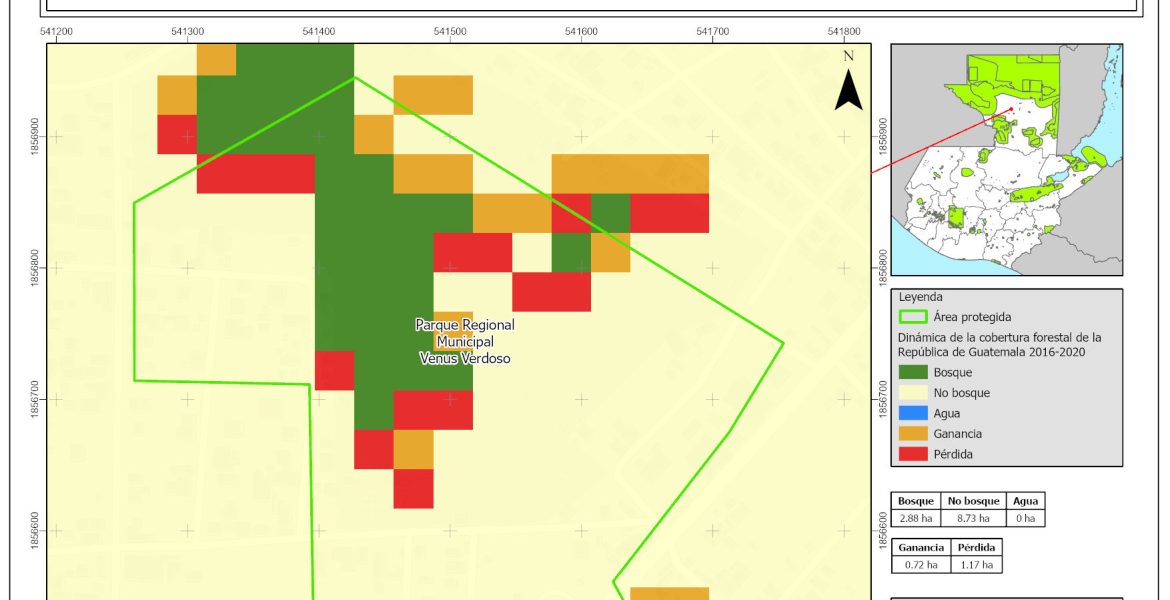1170x600 pixels.
Task: Click the Parque Regional Municipal Venus Verdoso label
Action: 465,341
